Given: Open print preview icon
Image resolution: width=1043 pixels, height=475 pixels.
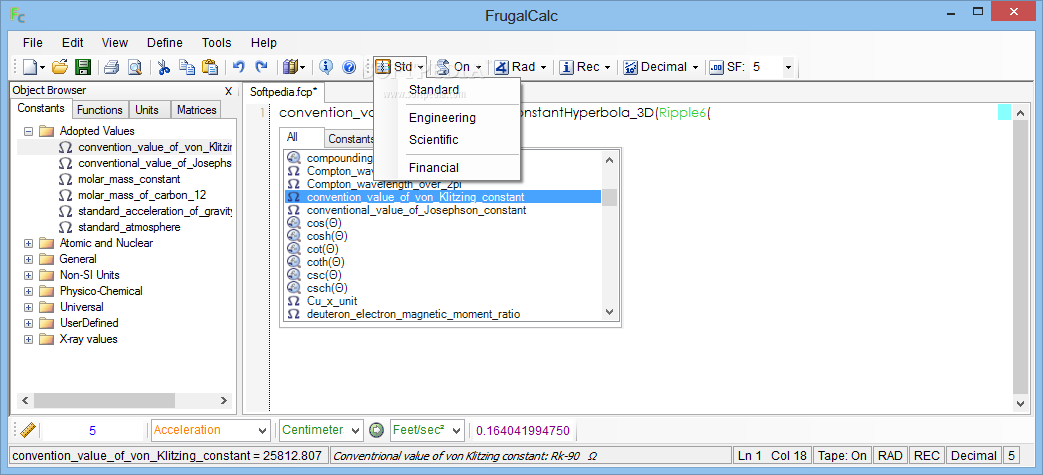Looking at the screenshot, I should [x=134, y=67].
